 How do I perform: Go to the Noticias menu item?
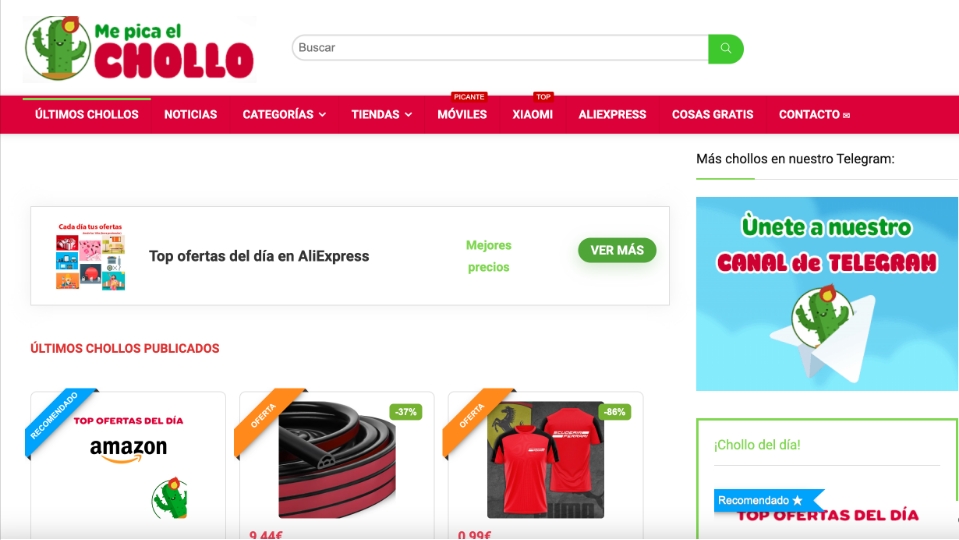coord(190,114)
